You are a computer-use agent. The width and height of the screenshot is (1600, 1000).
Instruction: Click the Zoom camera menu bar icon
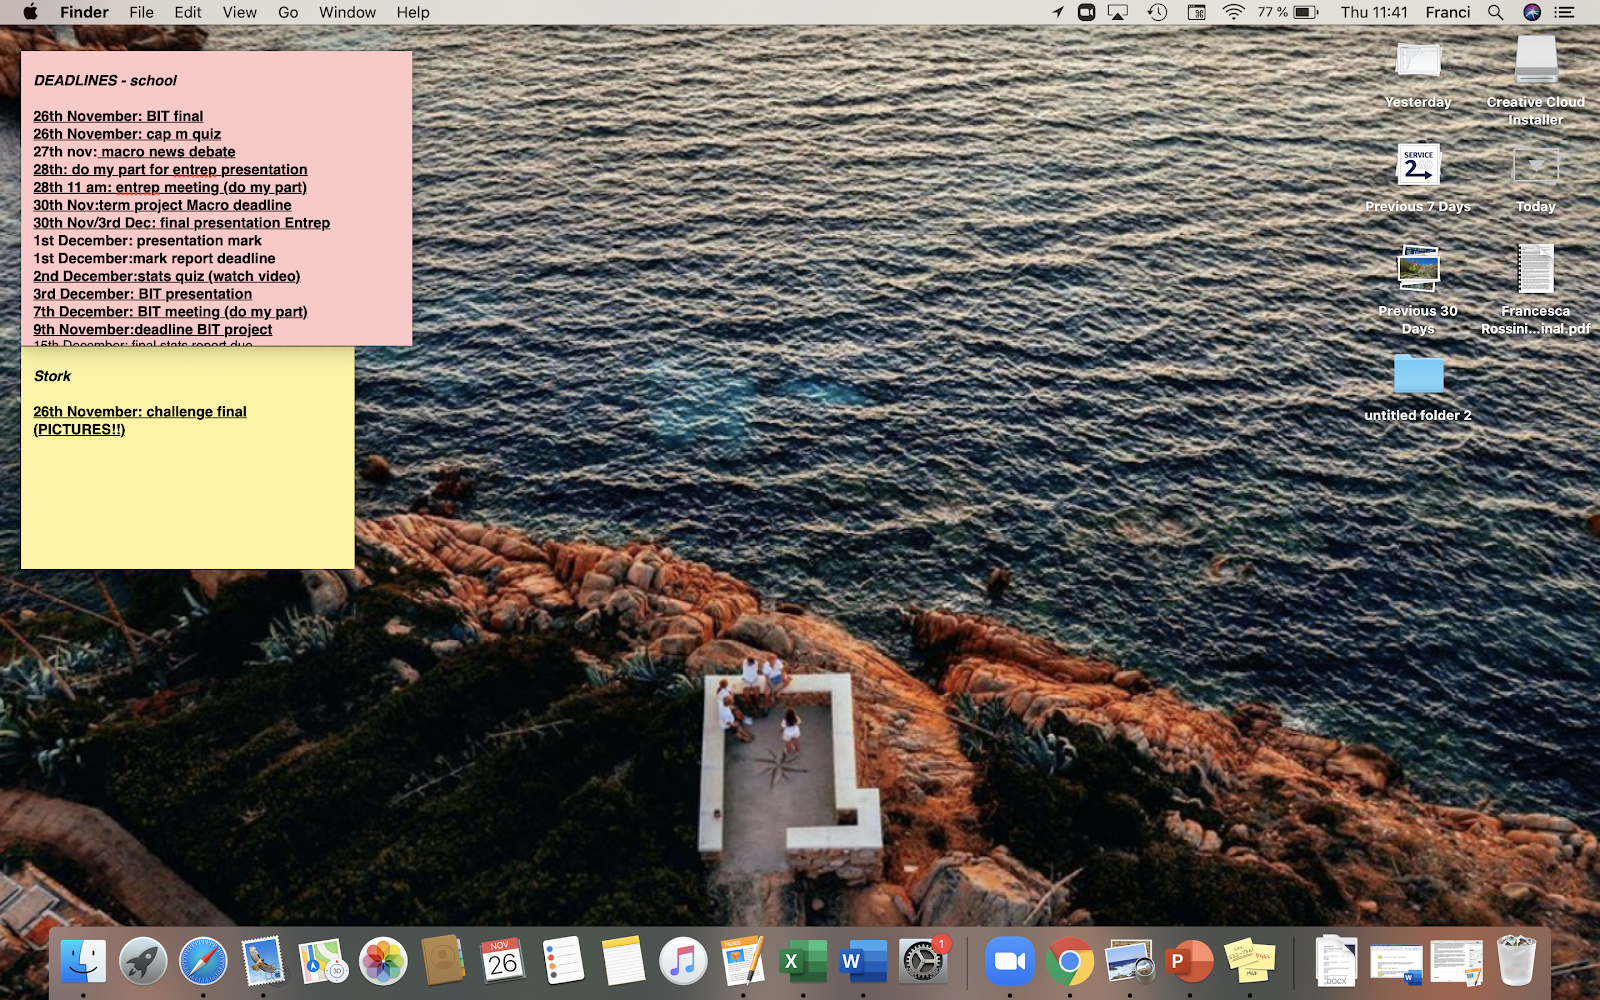coord(1086,12)
